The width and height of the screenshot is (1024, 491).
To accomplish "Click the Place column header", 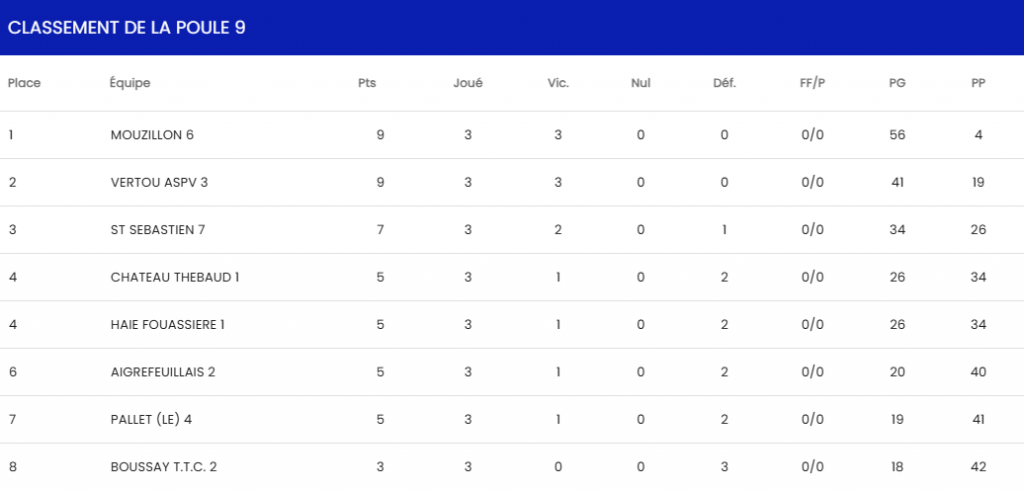I will [24, 83].
